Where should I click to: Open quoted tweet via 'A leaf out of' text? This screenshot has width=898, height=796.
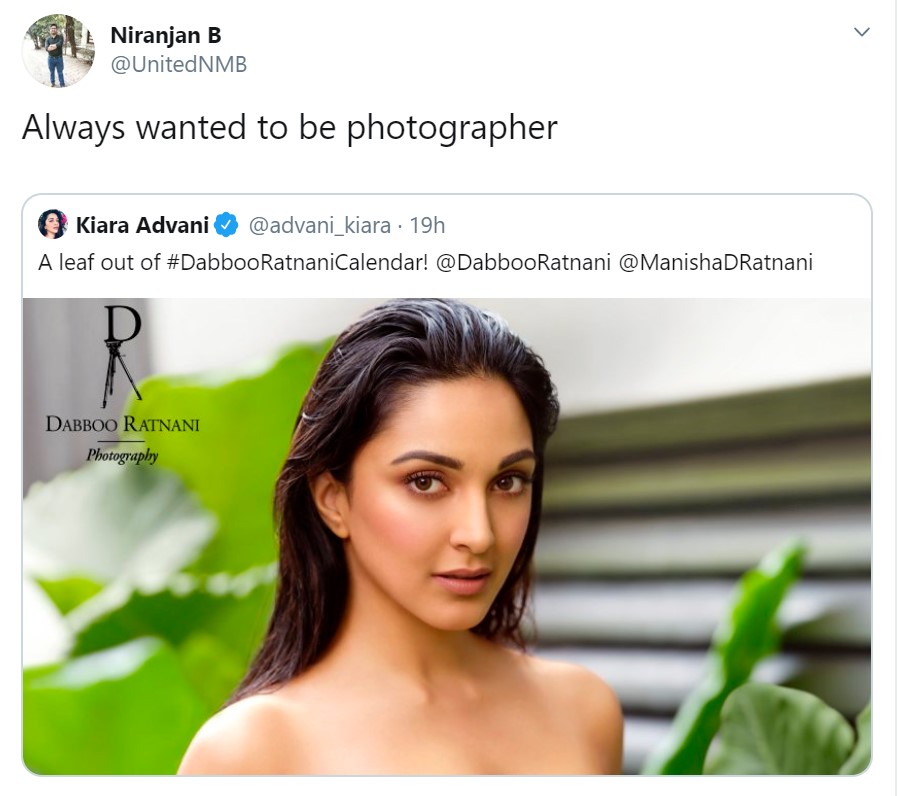point(99,263)
